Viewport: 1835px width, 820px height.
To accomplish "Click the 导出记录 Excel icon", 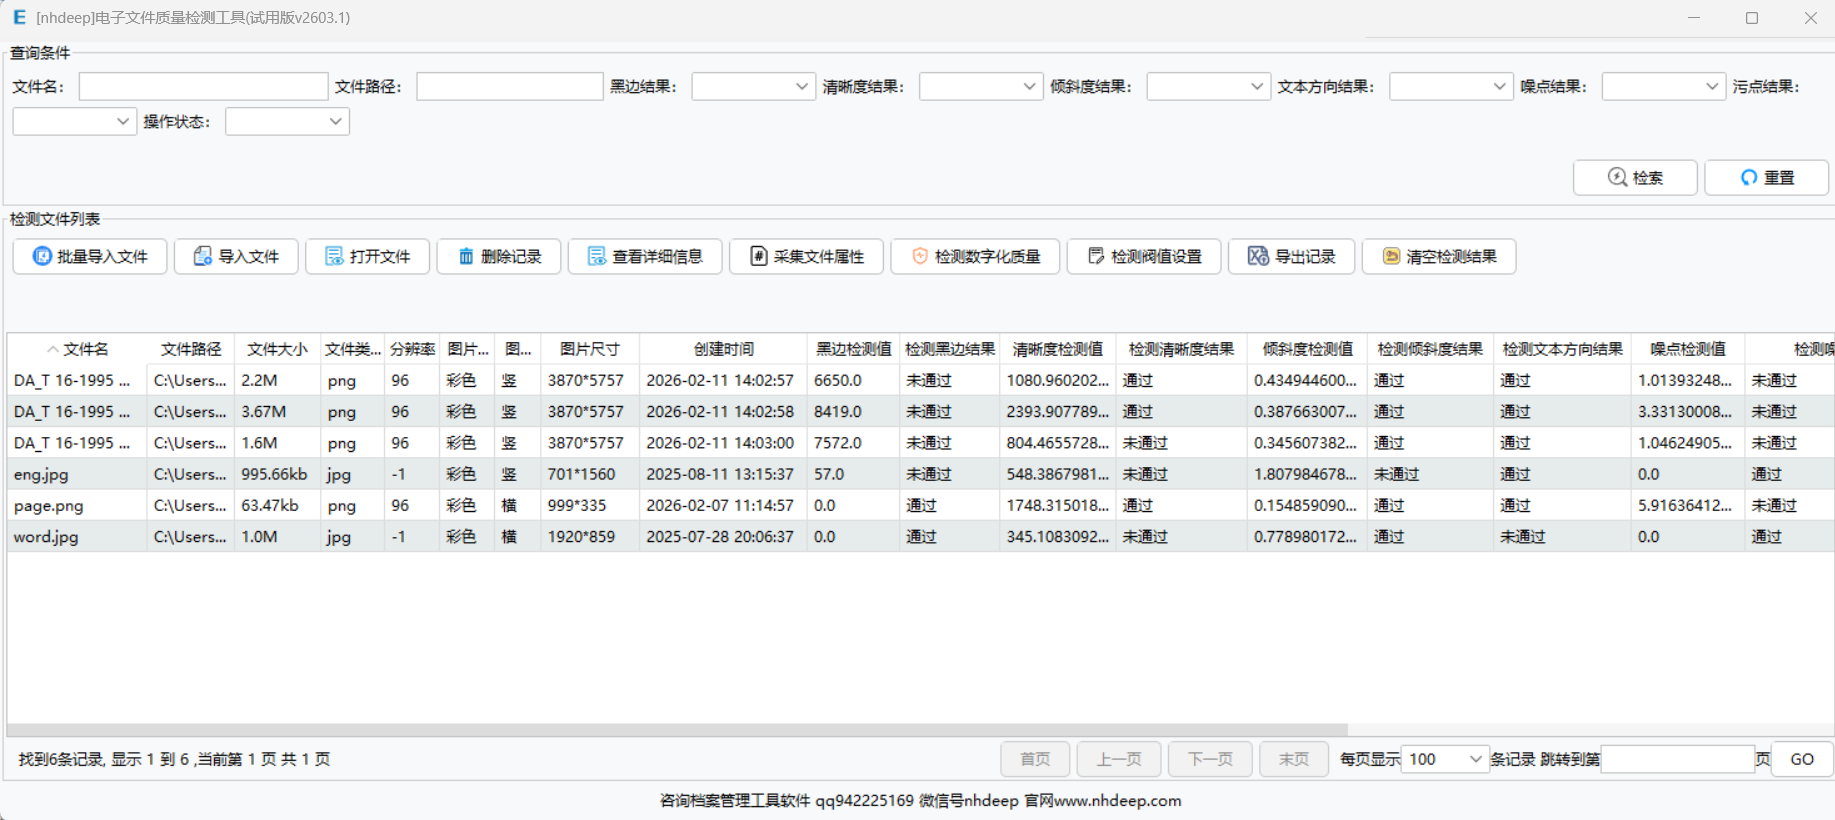I will (x=1258, y=256).
